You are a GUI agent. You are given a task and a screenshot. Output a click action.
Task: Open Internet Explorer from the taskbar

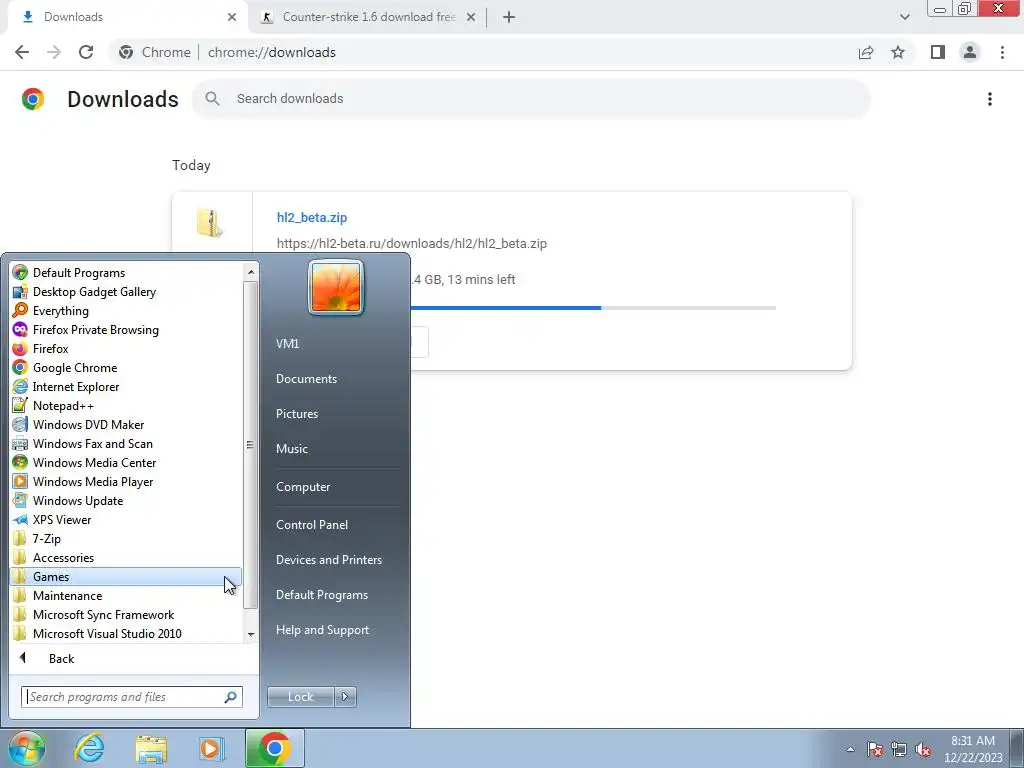(x=89, y=748)
